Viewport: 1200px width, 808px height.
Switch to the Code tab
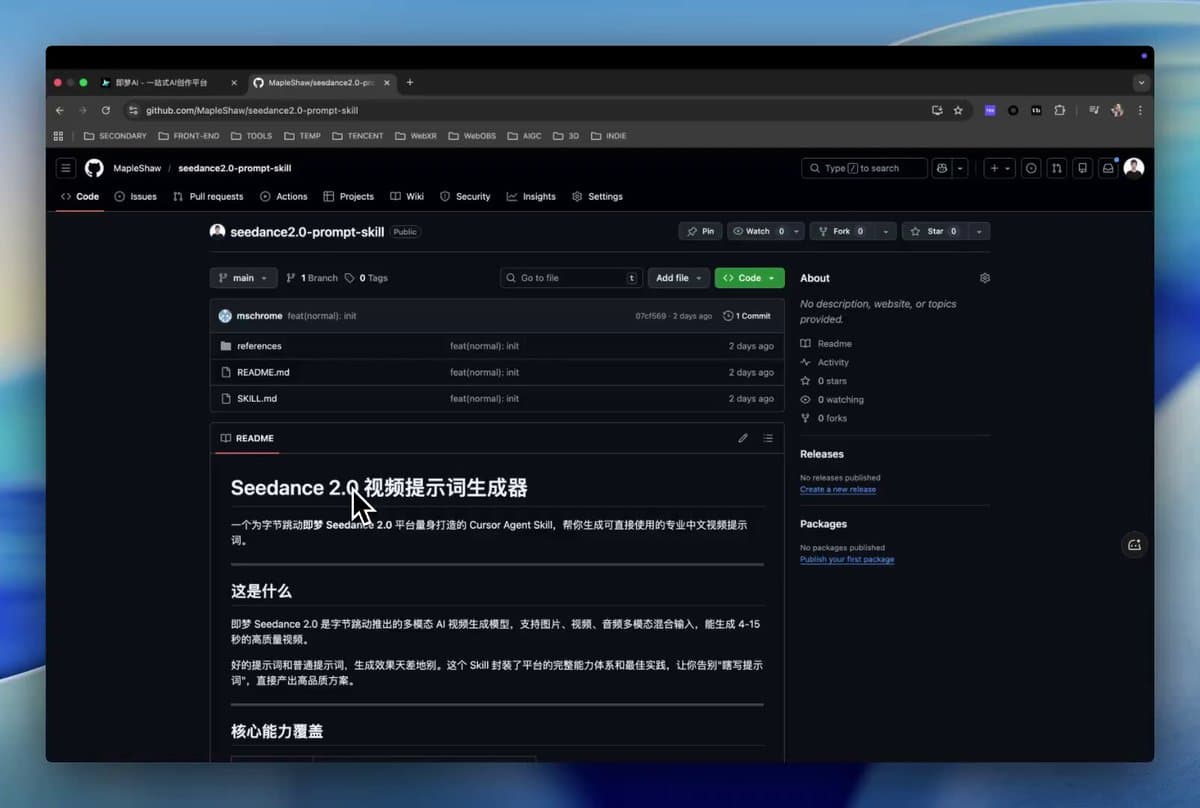tap(80, 196)
